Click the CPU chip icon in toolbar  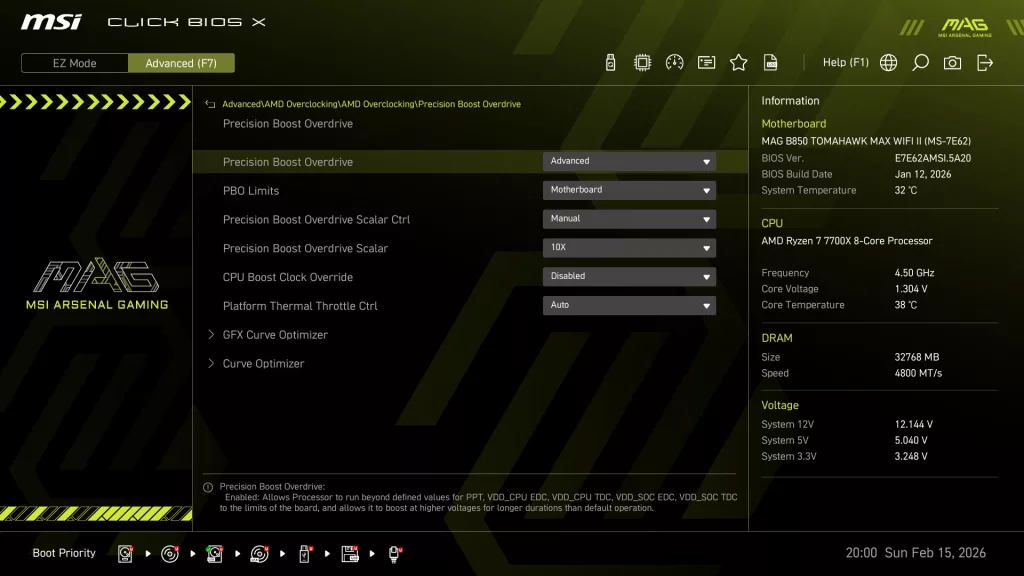pos(643,61)
